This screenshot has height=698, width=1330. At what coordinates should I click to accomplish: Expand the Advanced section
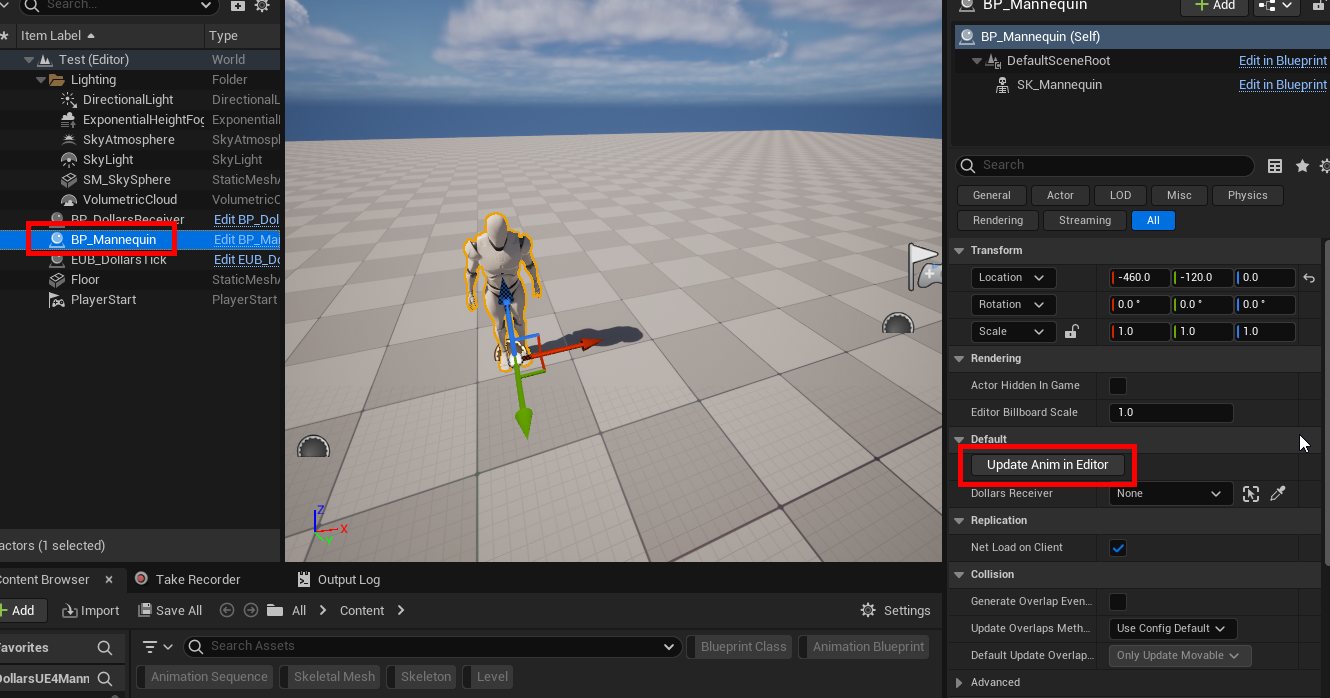pos(960,682)
